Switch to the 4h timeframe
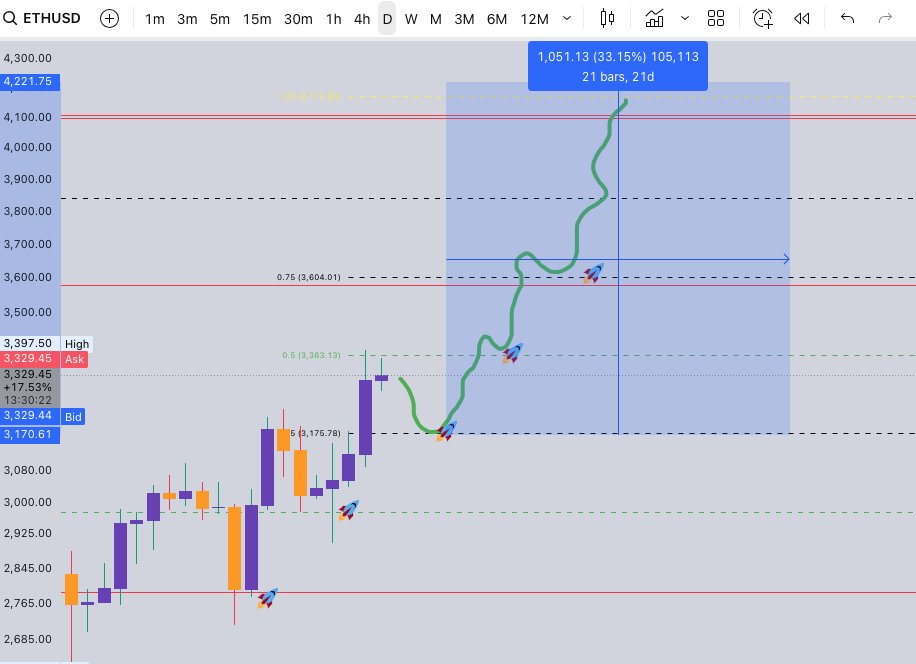The image size is (916, 664). point(362,19)
